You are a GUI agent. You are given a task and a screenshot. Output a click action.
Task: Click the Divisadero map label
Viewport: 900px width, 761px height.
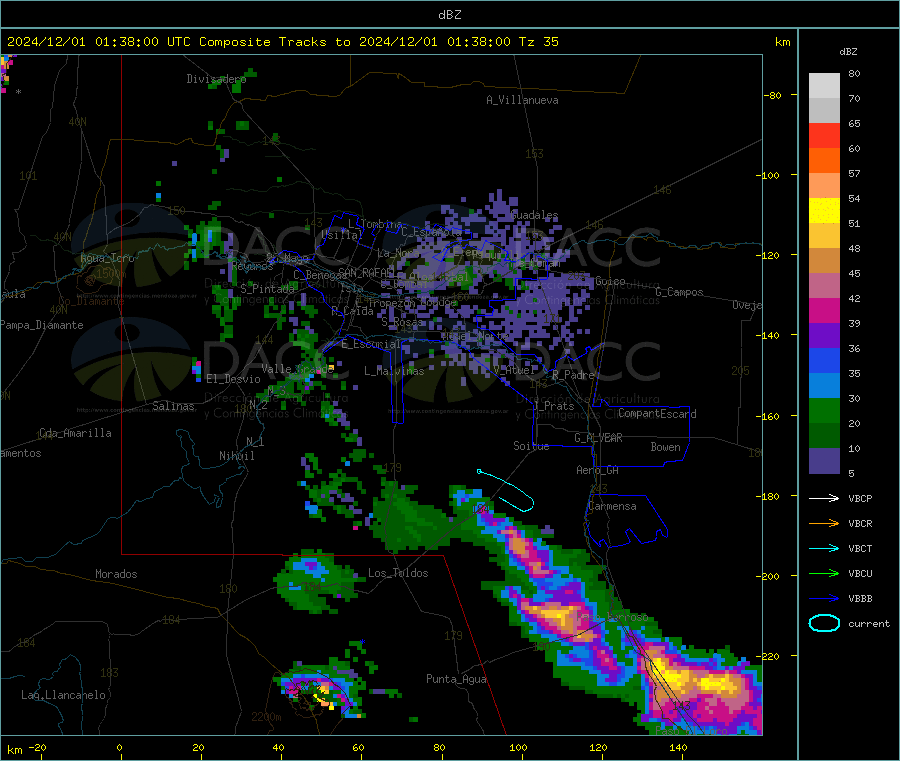[216, 79]
